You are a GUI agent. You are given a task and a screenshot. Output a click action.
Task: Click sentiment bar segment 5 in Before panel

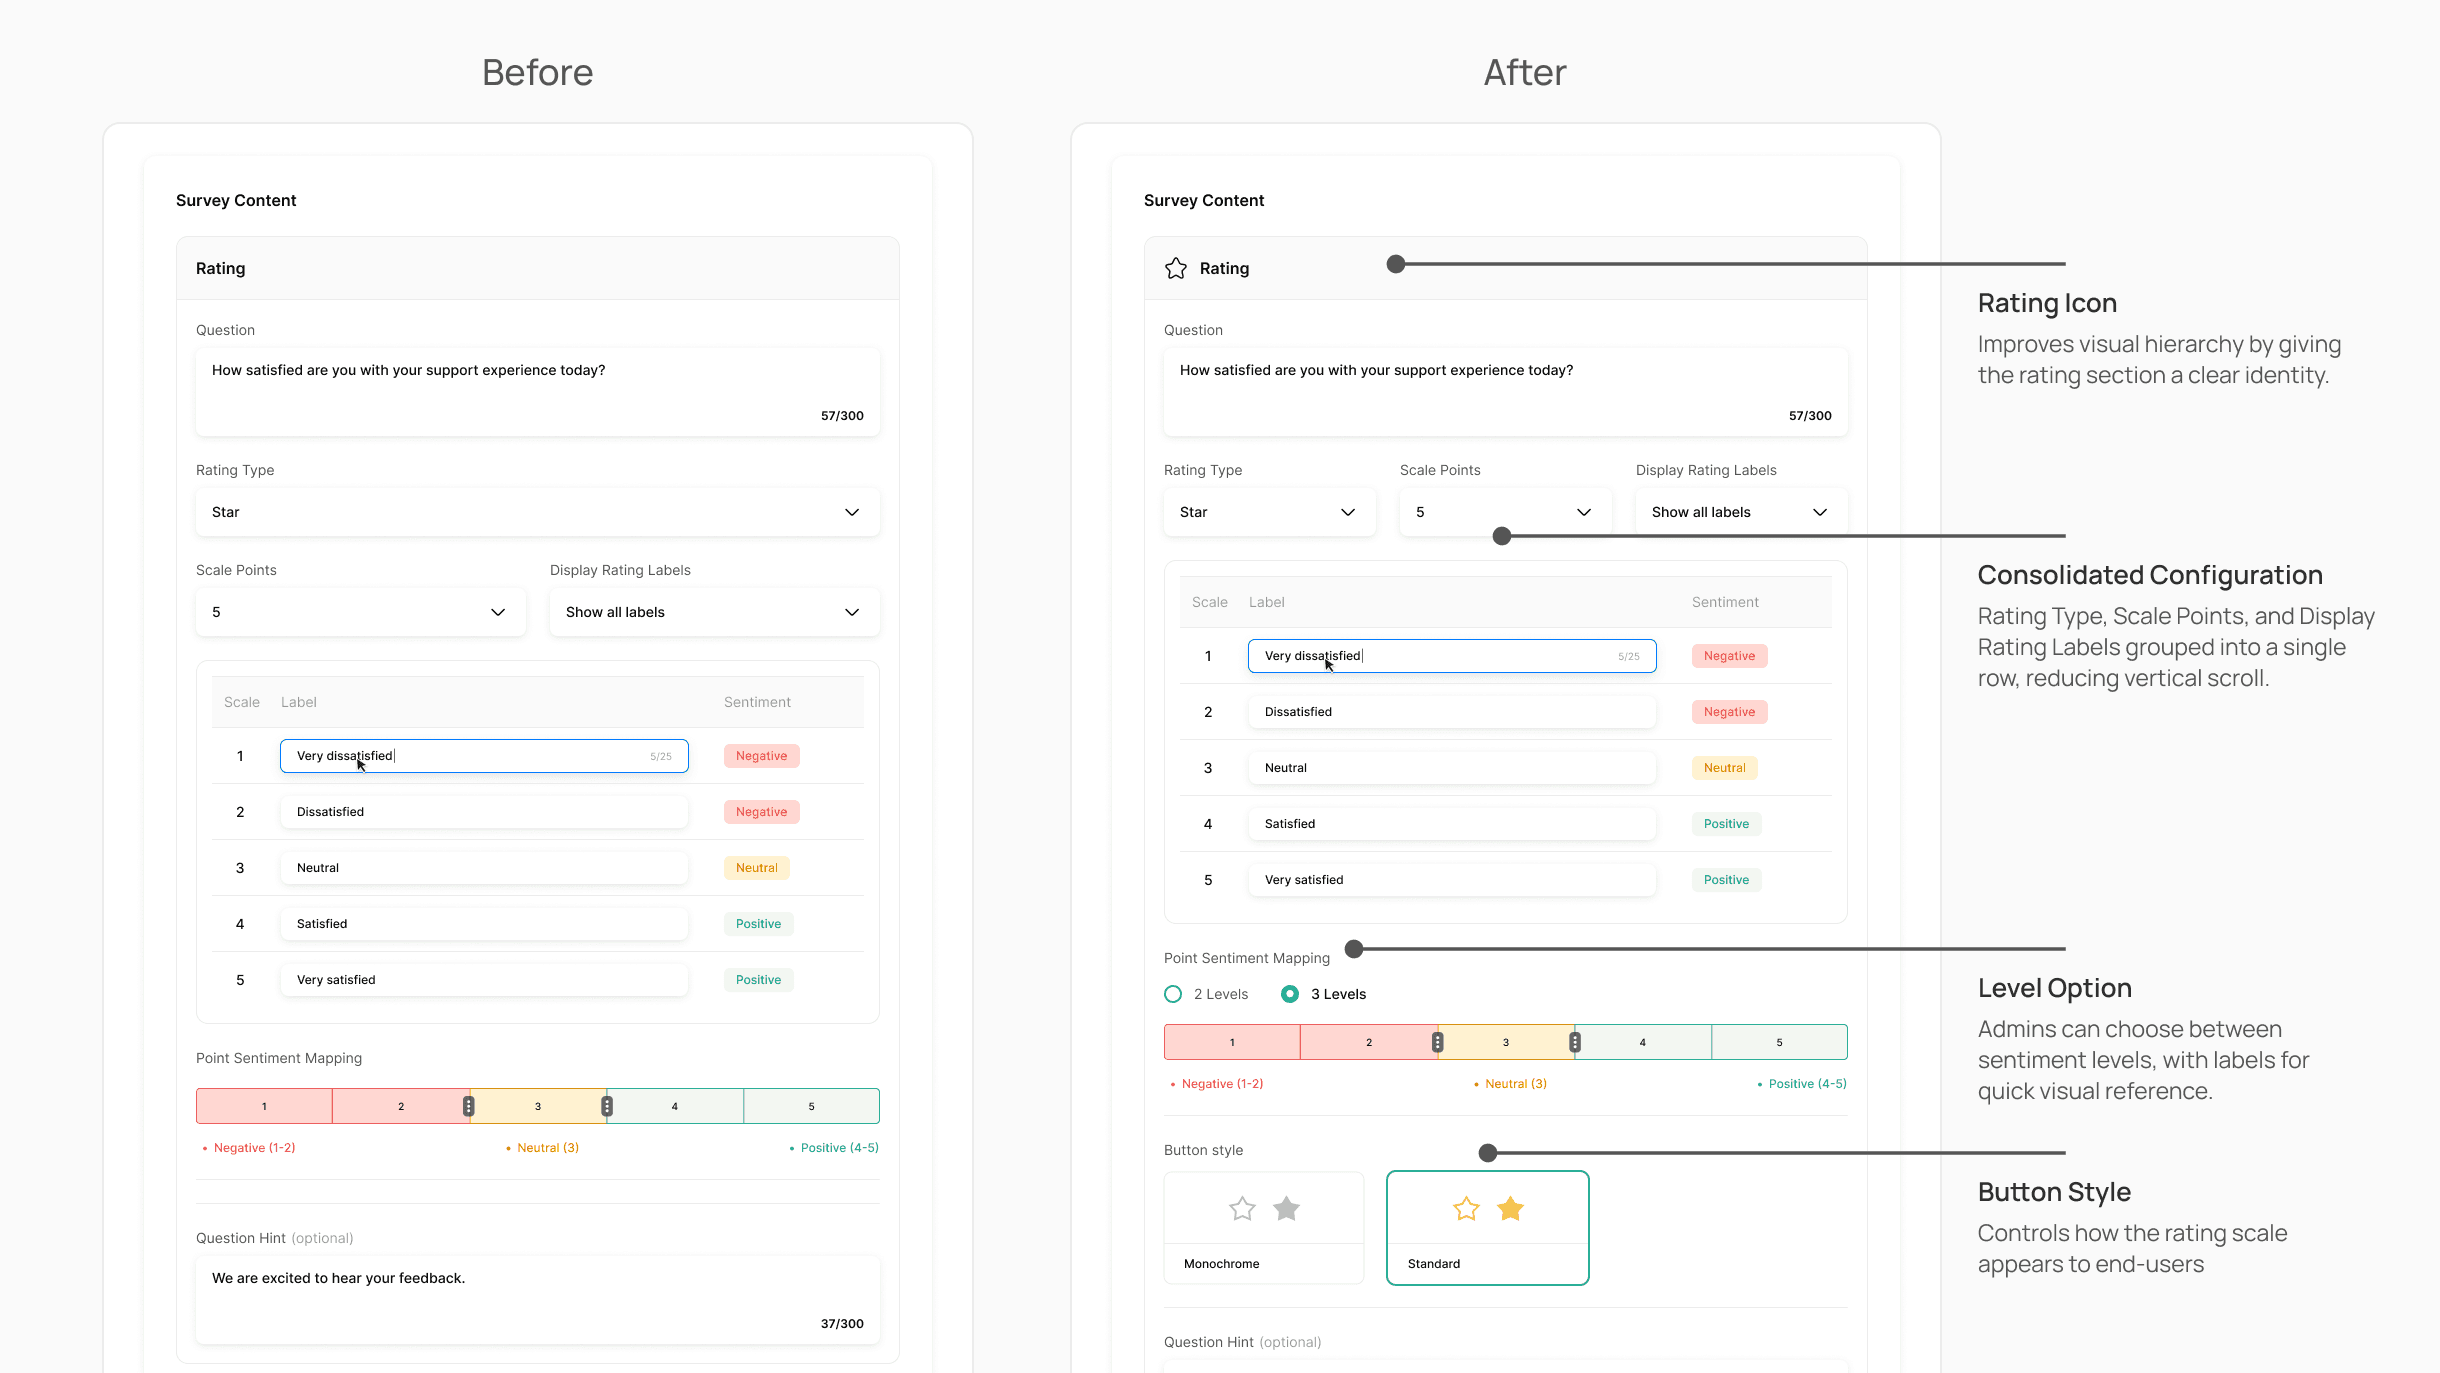(x=812, y=1106)
